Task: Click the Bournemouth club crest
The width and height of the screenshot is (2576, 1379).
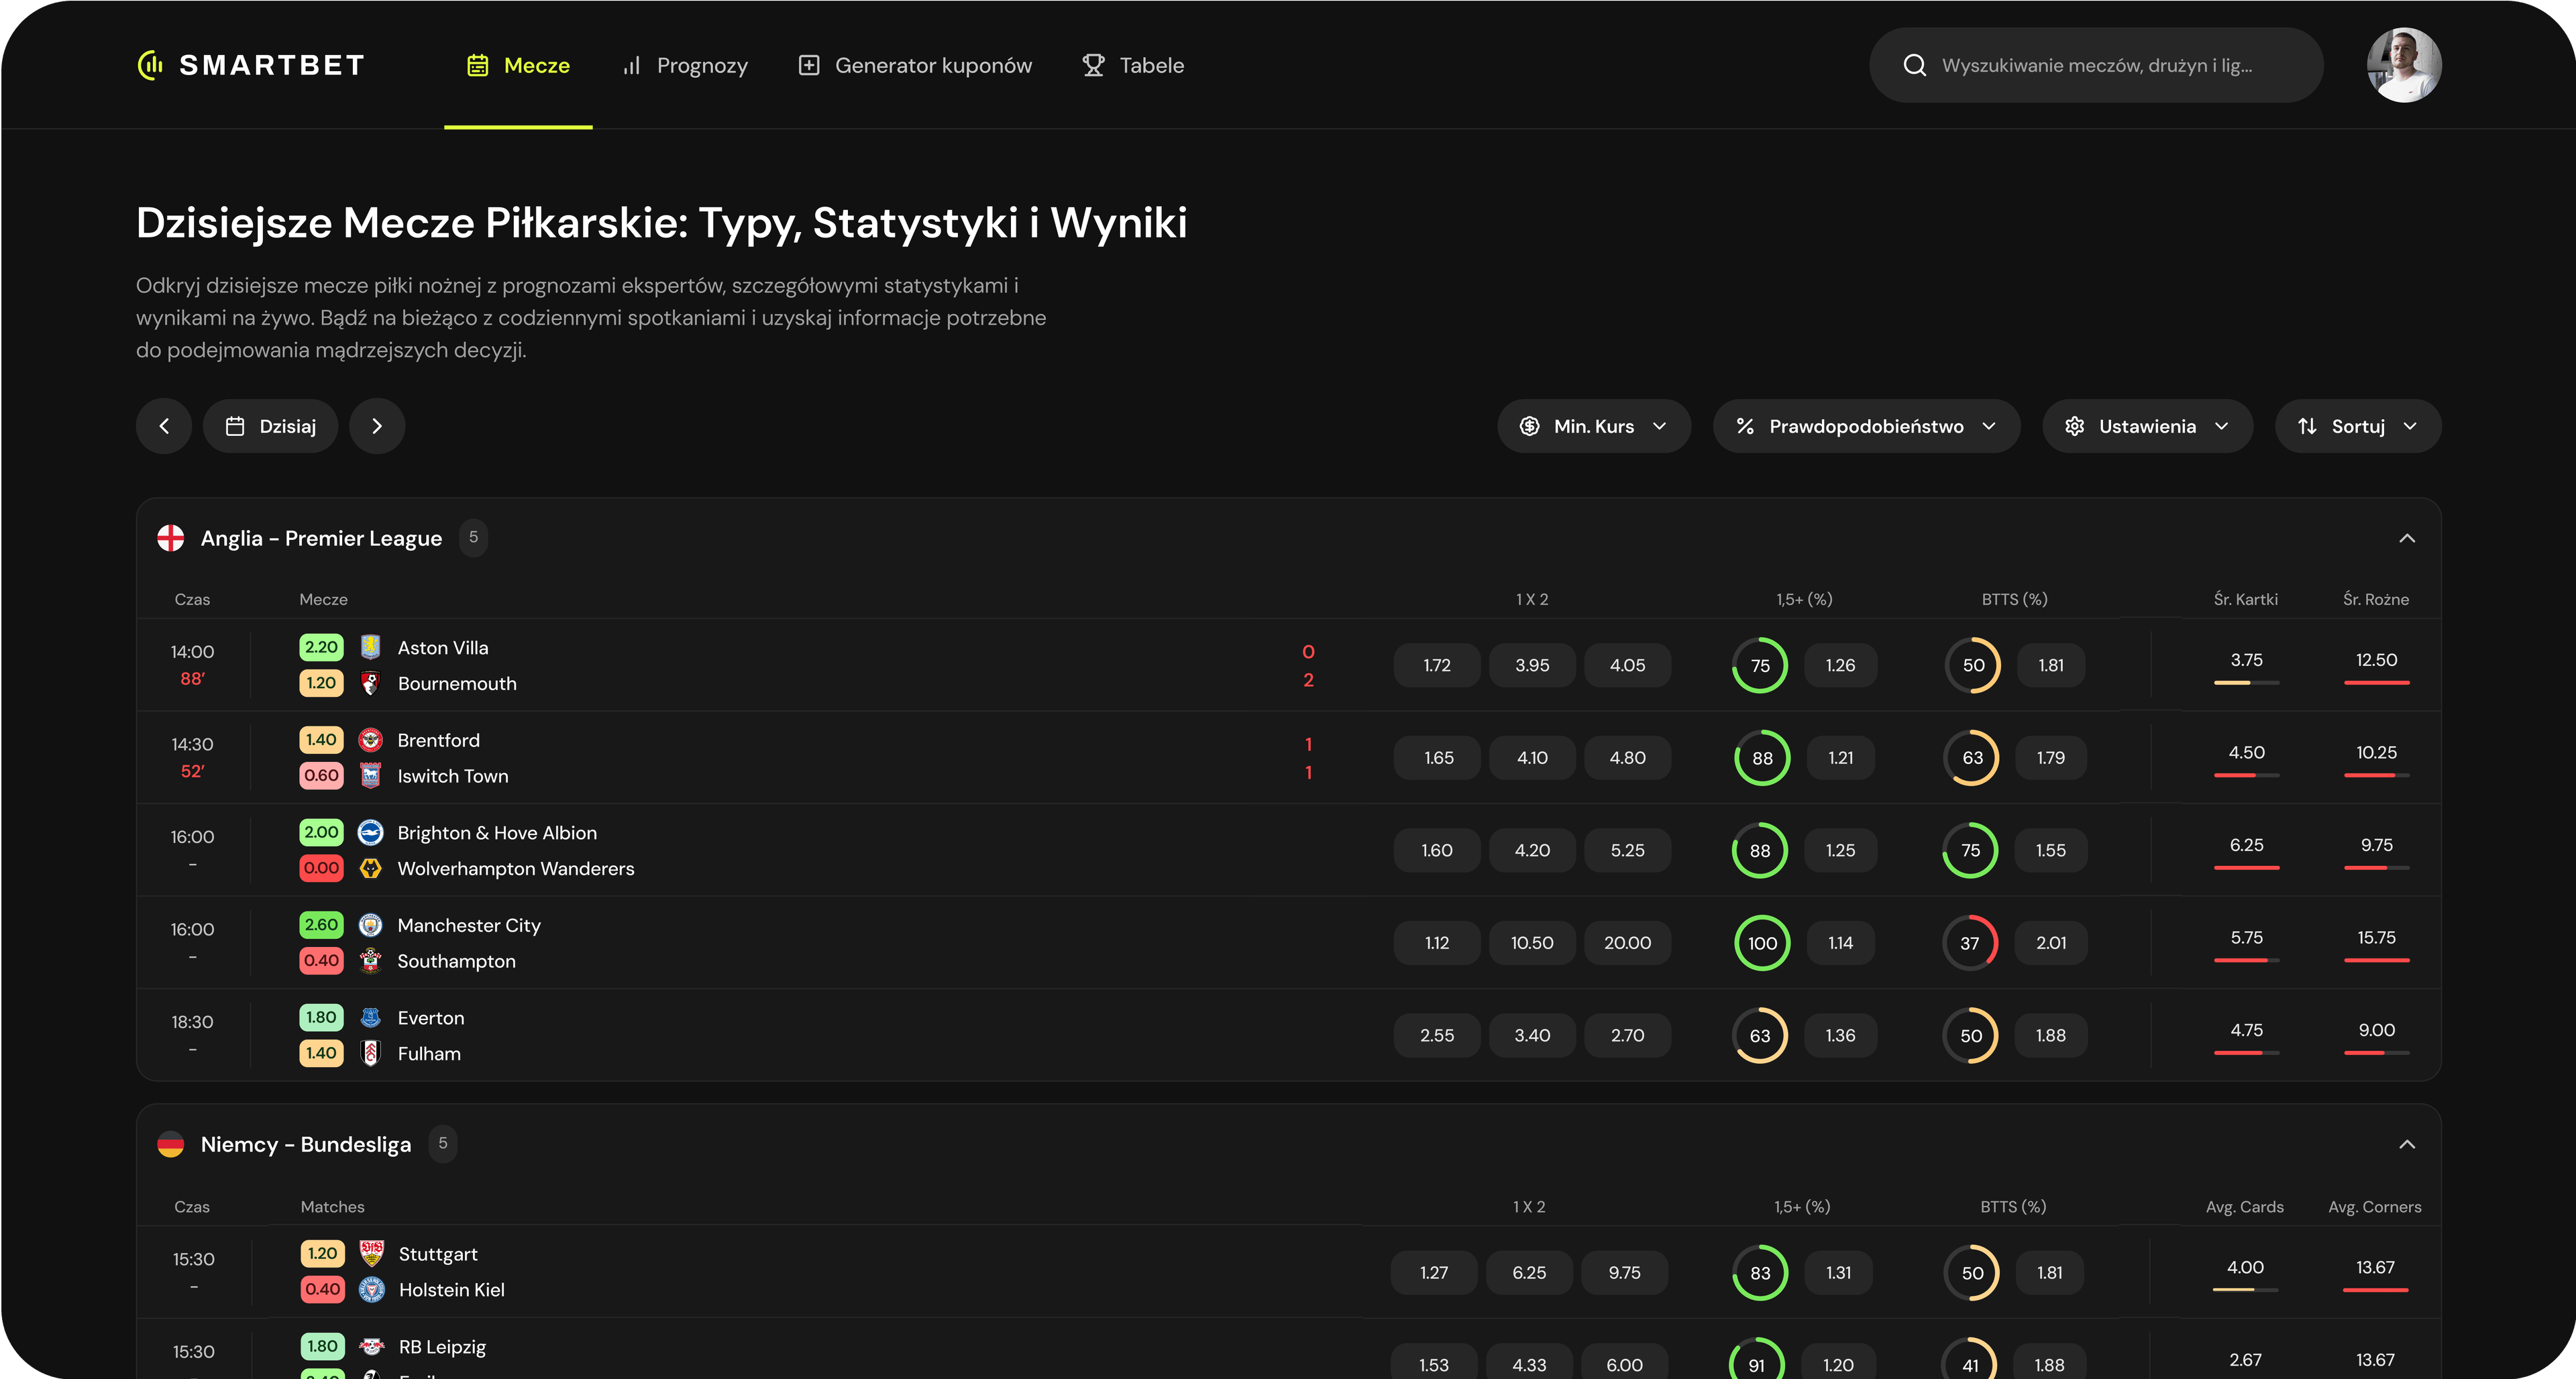Action: pos(370,683)
